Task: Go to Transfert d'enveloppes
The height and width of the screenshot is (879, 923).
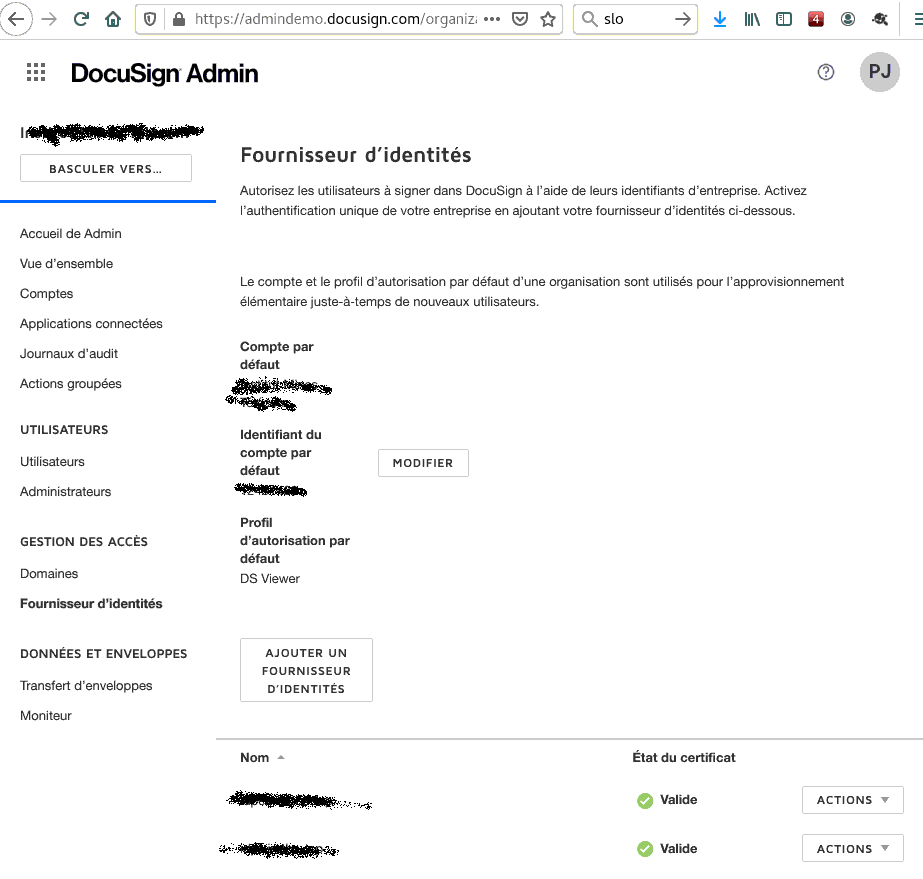Action: (x=86, y=686)
